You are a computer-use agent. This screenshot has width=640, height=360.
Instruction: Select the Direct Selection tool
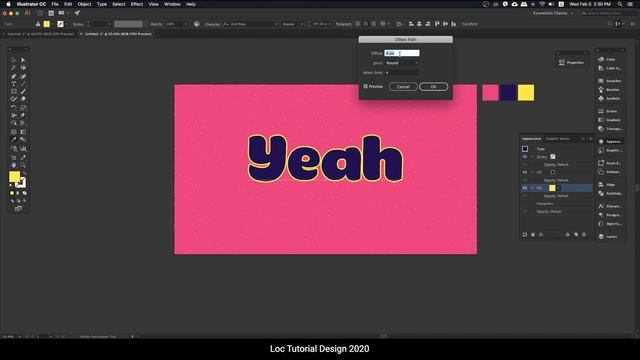23,60
